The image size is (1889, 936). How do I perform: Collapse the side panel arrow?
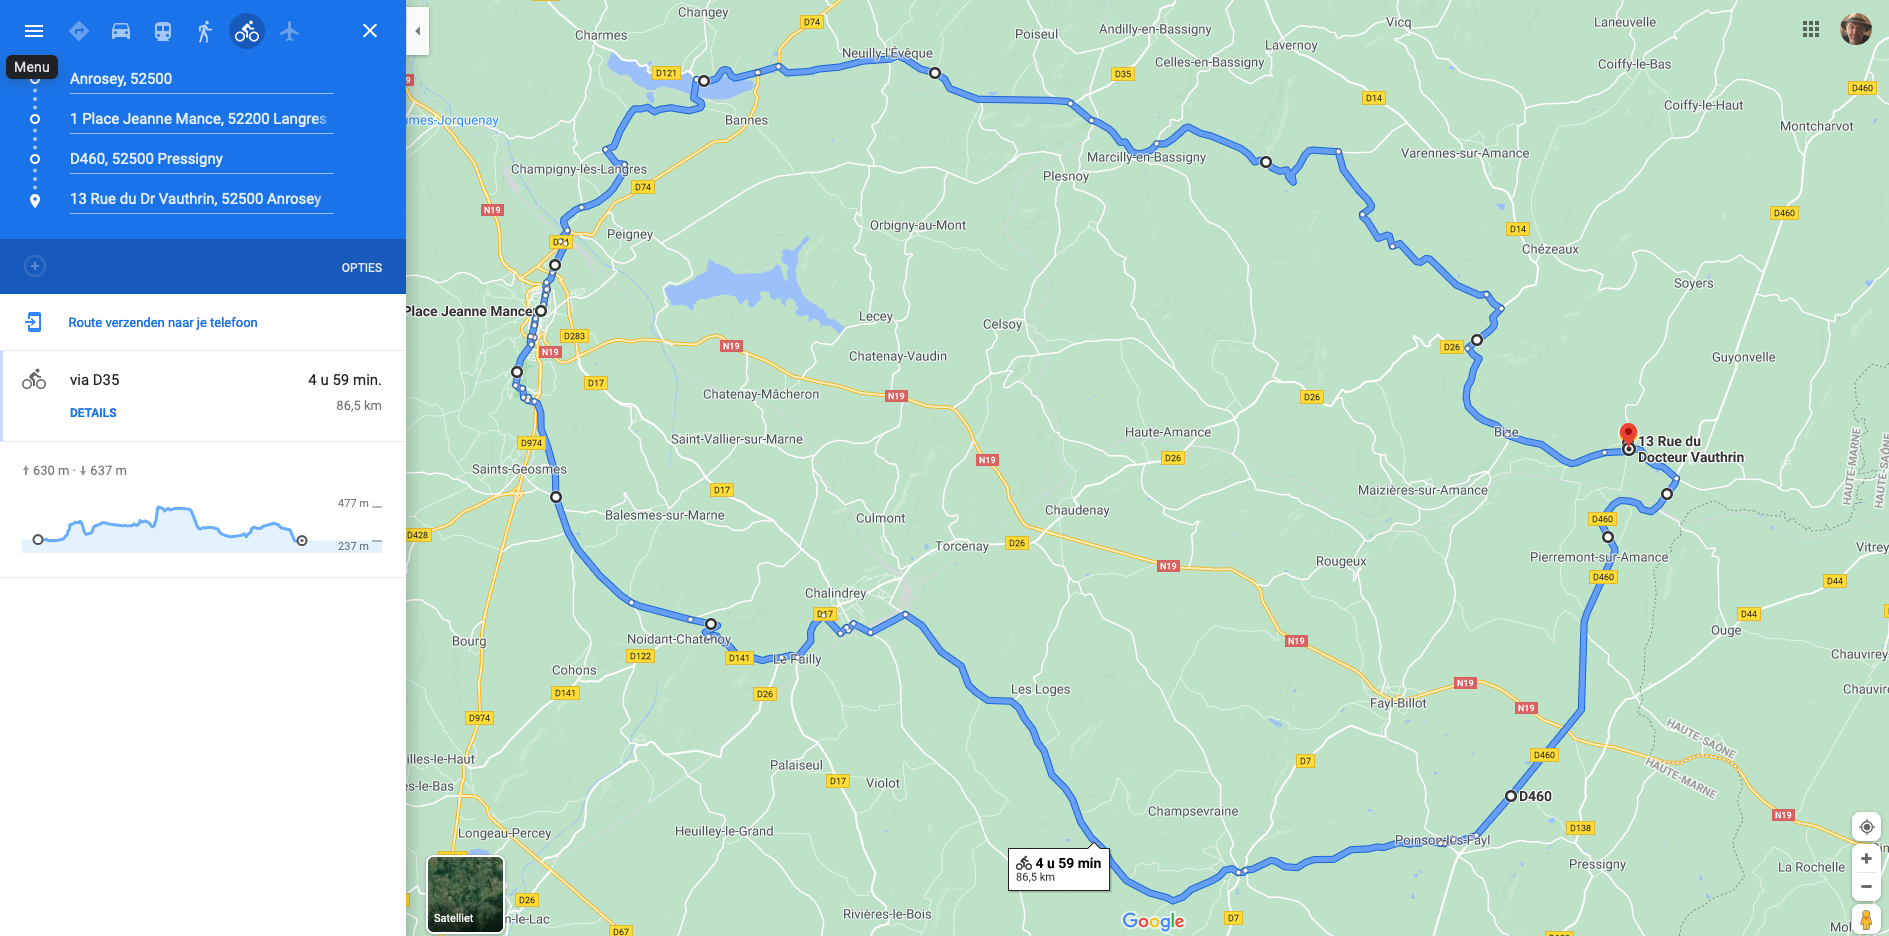pos(418,31)
